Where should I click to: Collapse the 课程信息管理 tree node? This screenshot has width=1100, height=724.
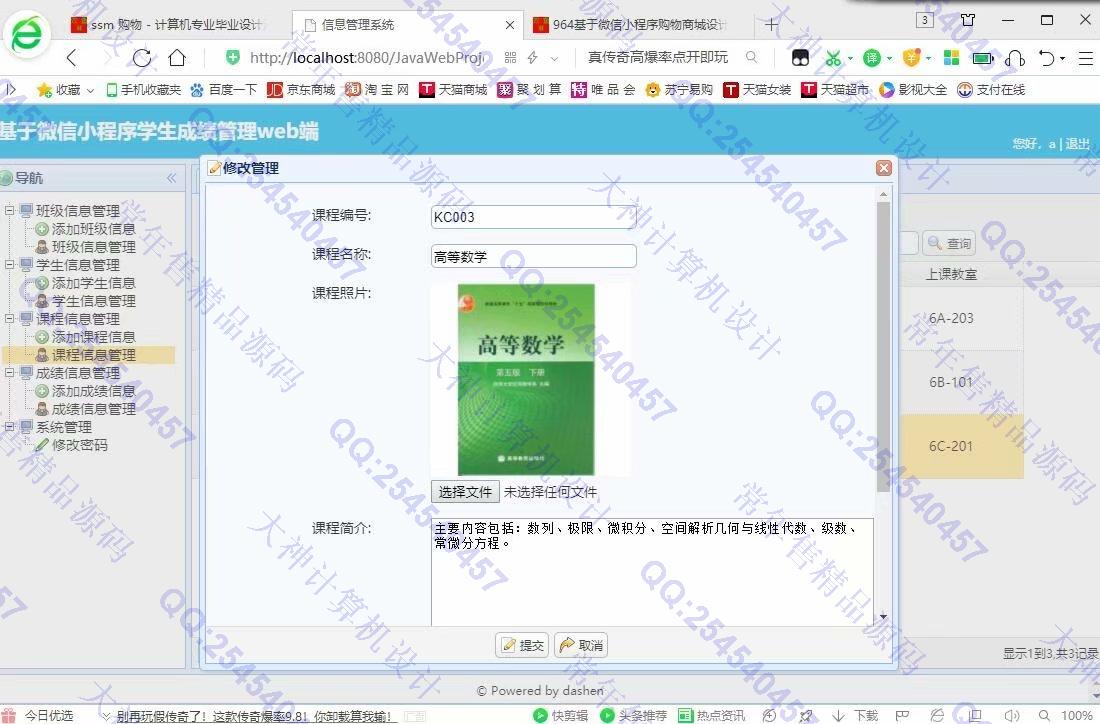click(10, 319)
